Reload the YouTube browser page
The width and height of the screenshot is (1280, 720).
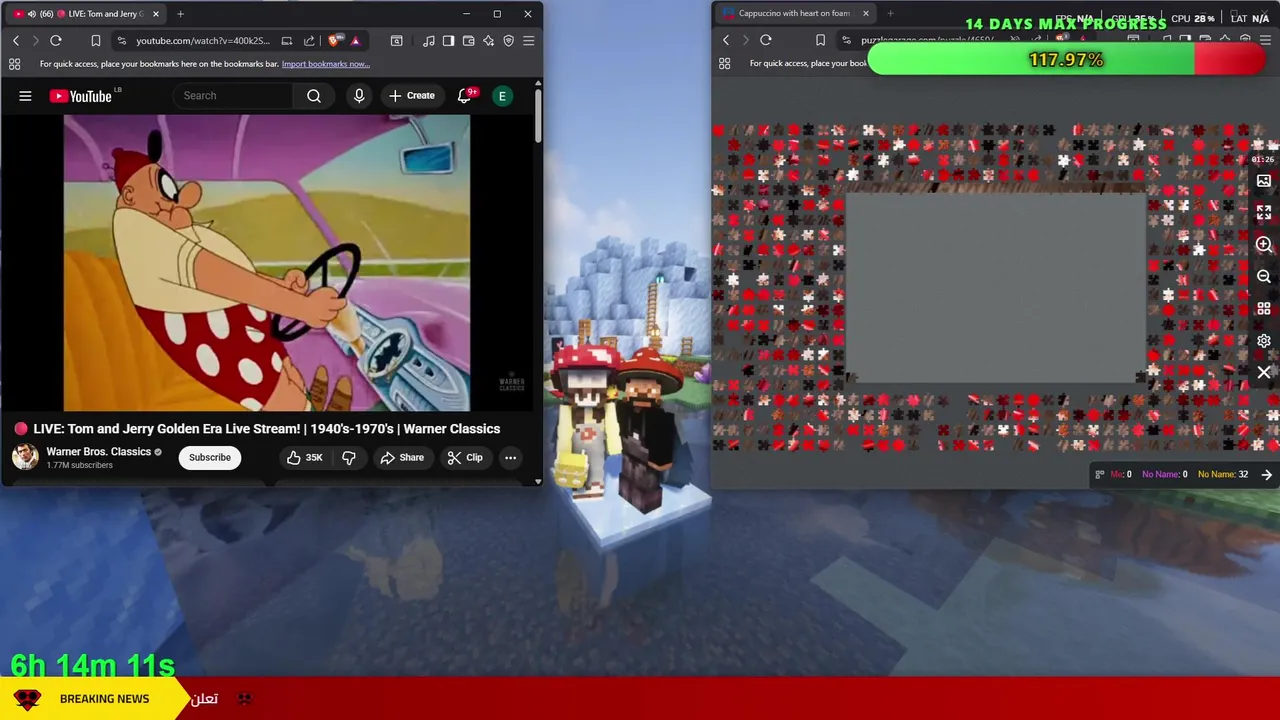(x=56, y=40)
